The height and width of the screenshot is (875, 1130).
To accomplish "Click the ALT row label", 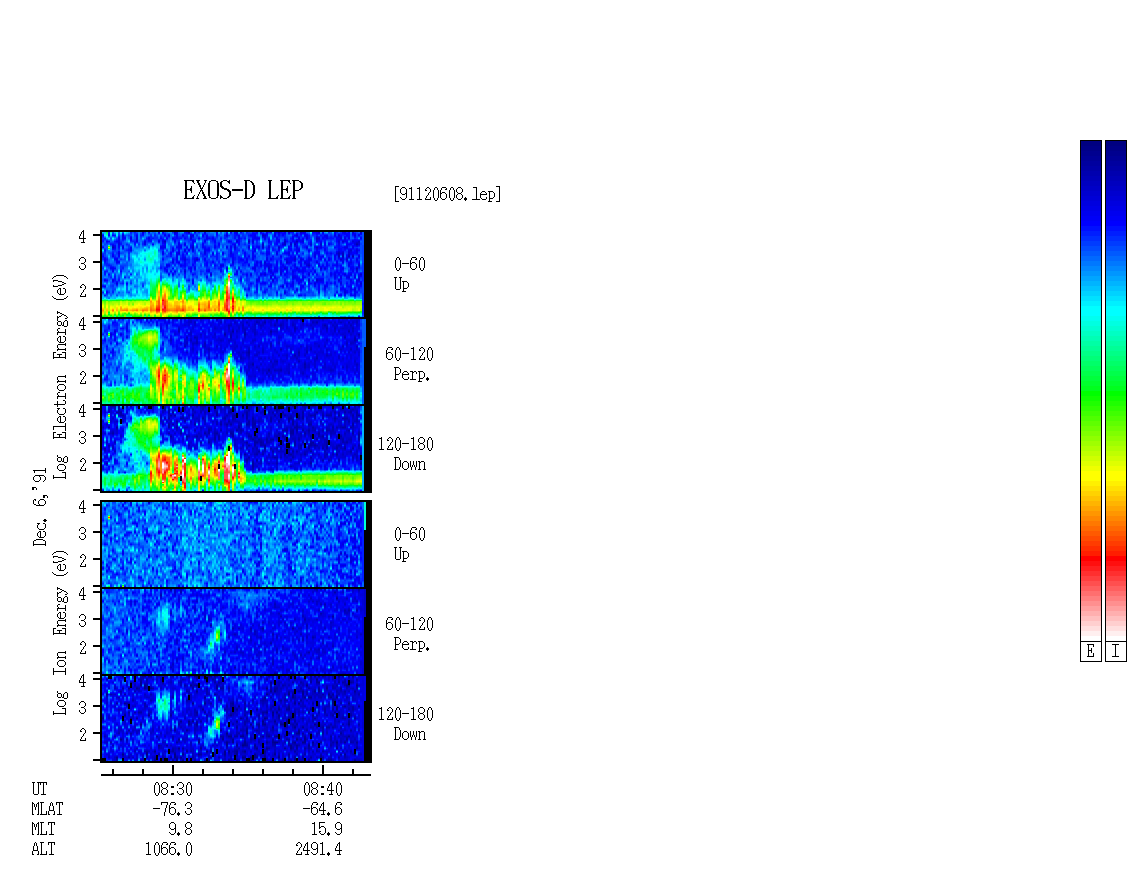I will [x=43, y=850].
